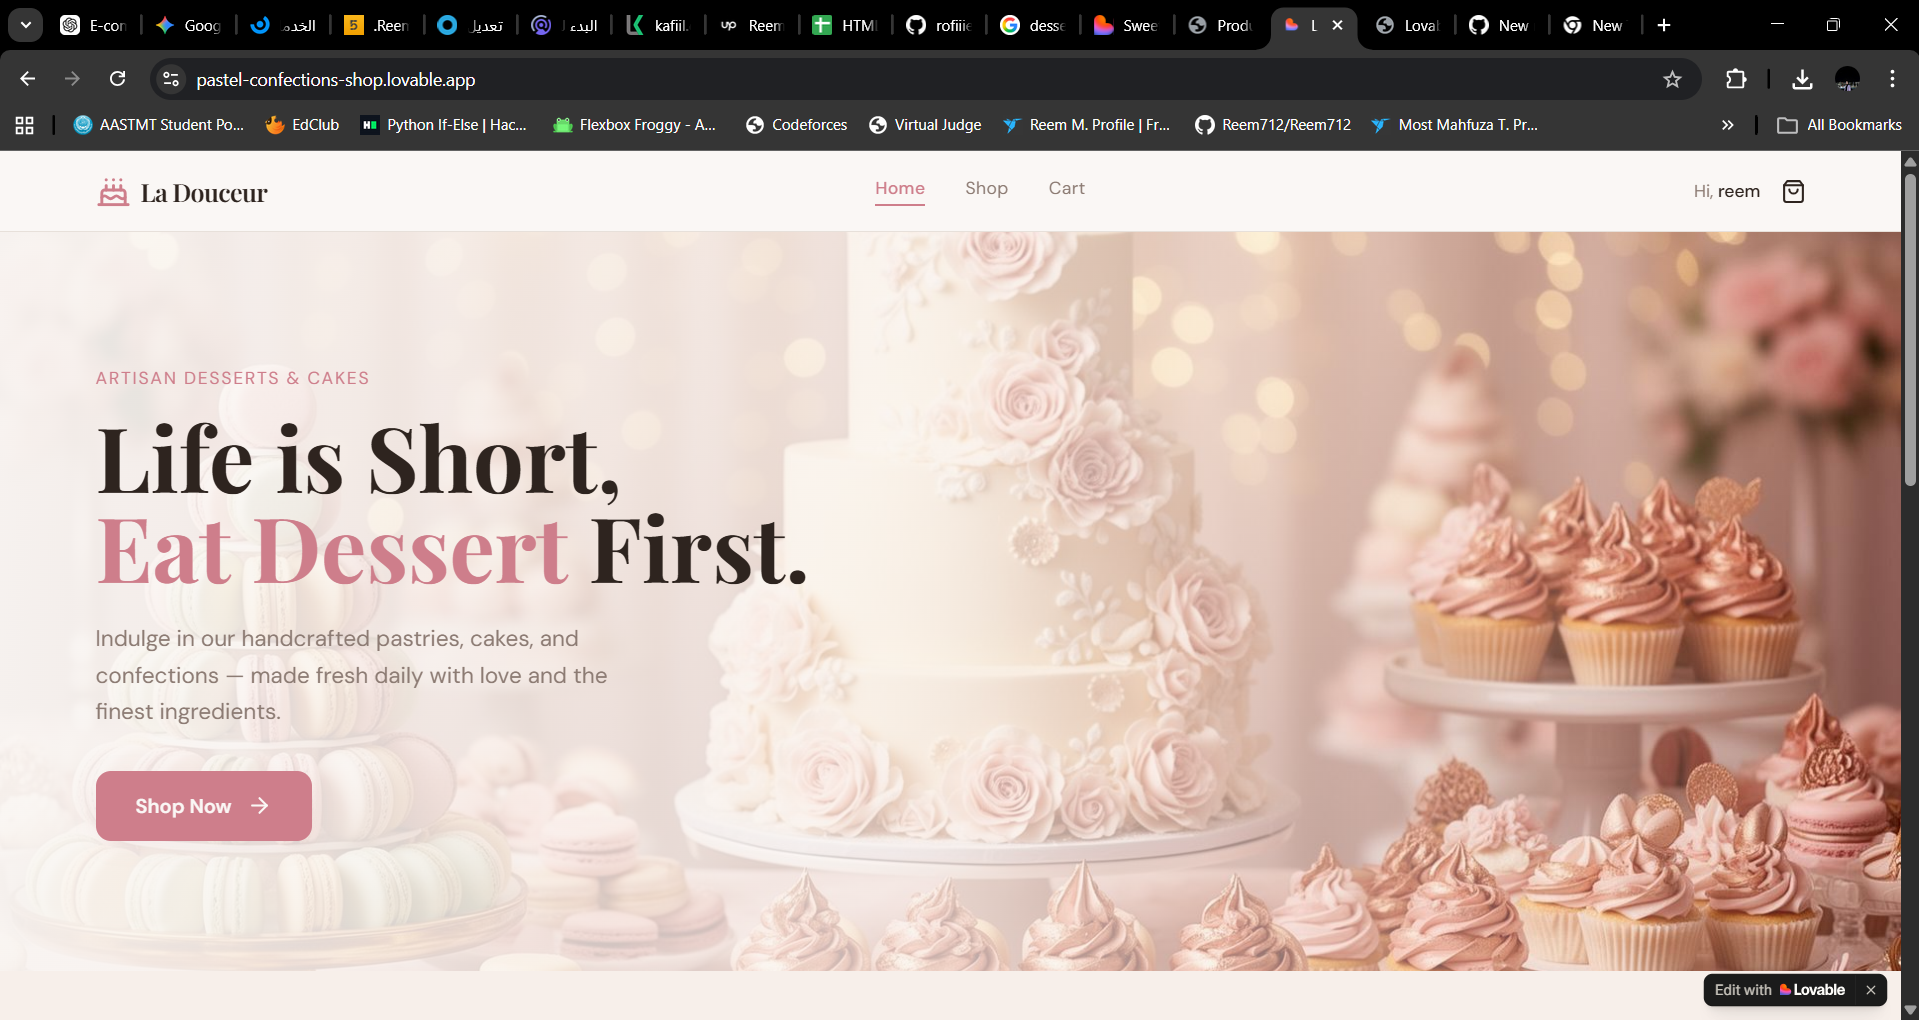This screenshot has height=1020, width=1919.
Task: Open the Apps grid in bookmarks bar
Action: click(25, 125)
